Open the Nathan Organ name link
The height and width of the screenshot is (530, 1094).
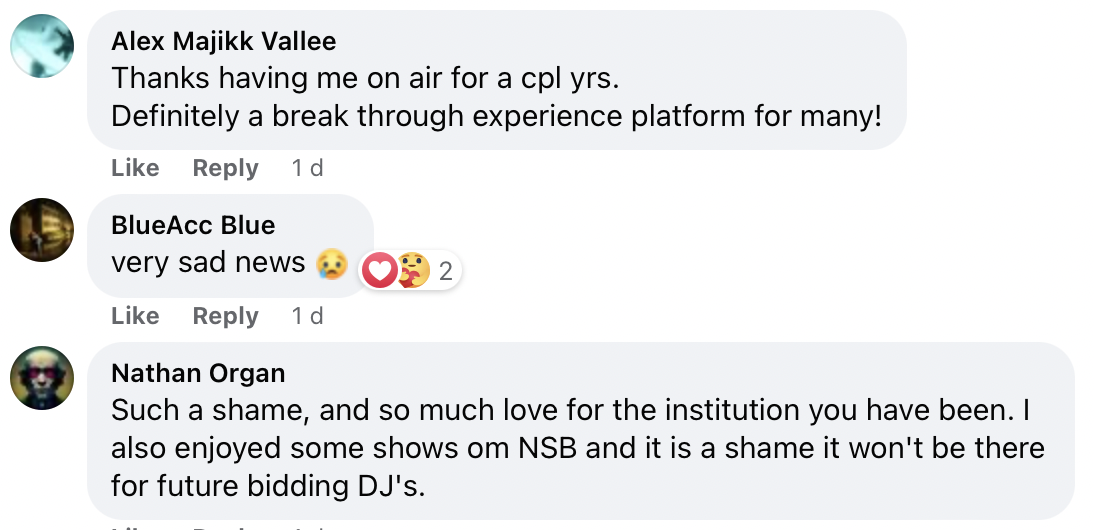198,373
